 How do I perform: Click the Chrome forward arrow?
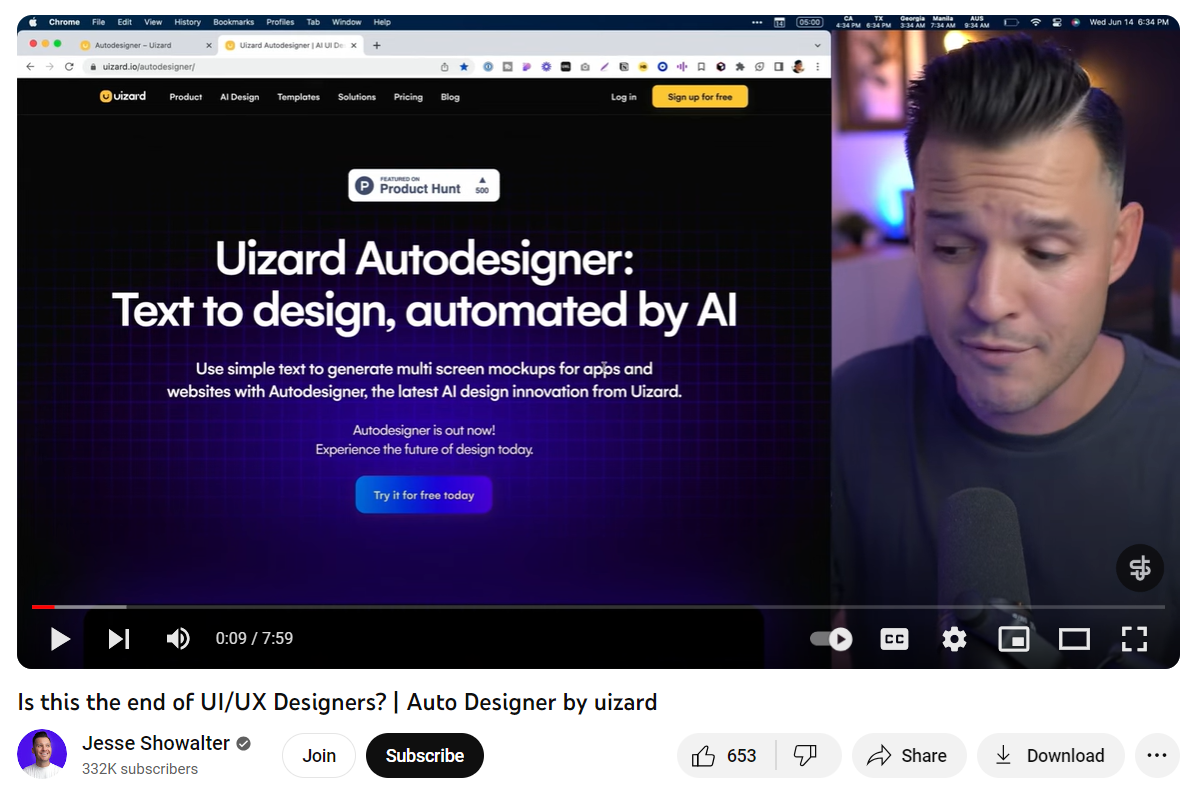point(50,66)
